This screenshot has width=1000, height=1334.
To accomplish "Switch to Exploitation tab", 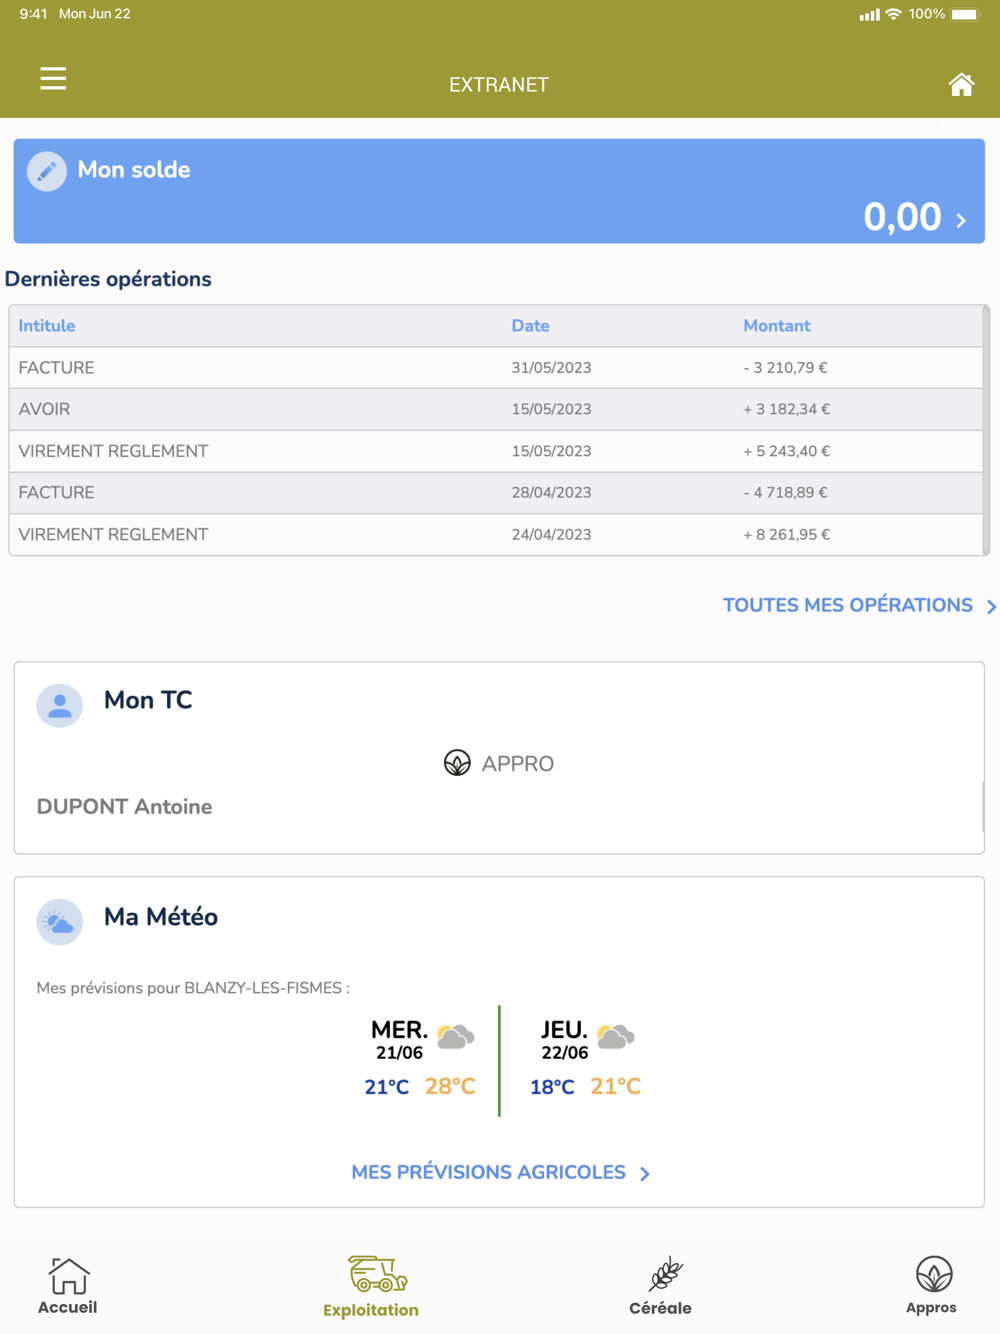I will pos(371,1287).
